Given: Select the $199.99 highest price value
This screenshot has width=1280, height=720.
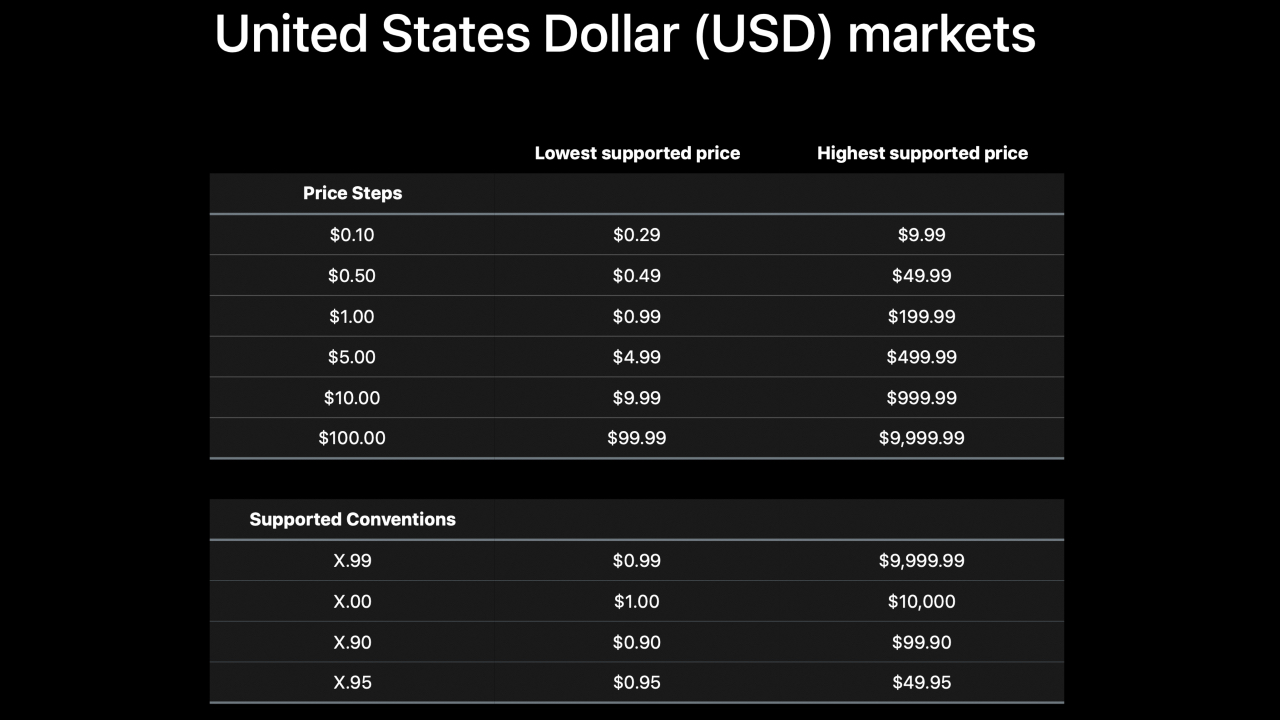Looking at the screenshot, I should pyautogui.click(x=922, y=317).
